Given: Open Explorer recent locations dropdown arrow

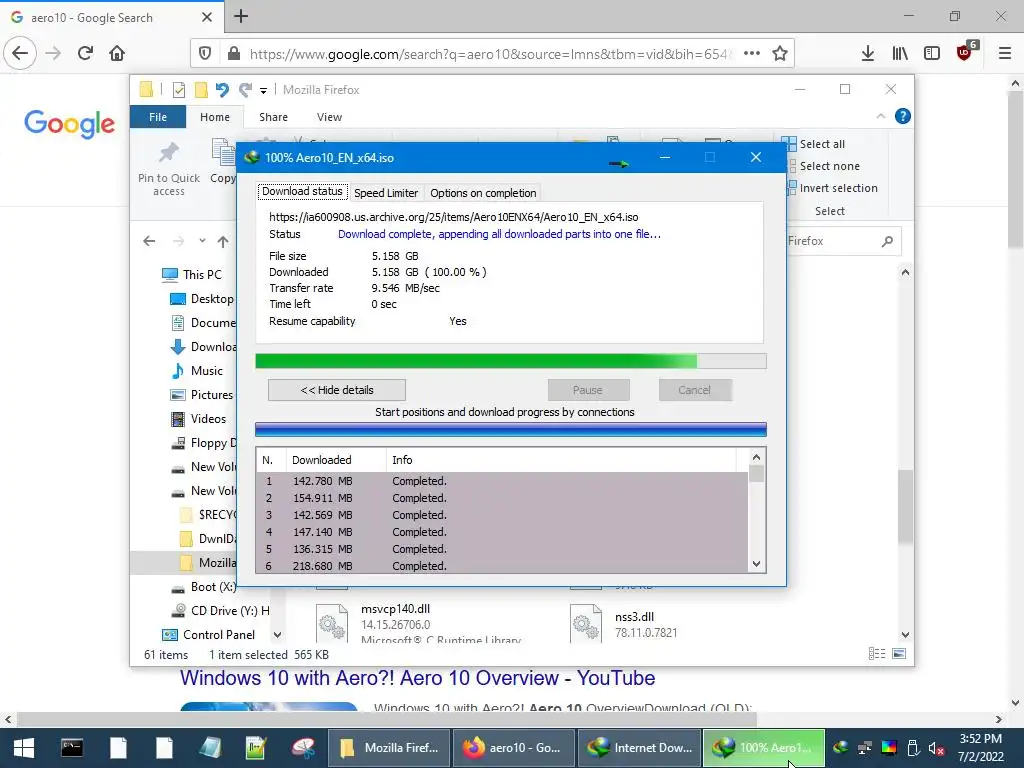Looking at the screenshot, I should pos(202,241).
